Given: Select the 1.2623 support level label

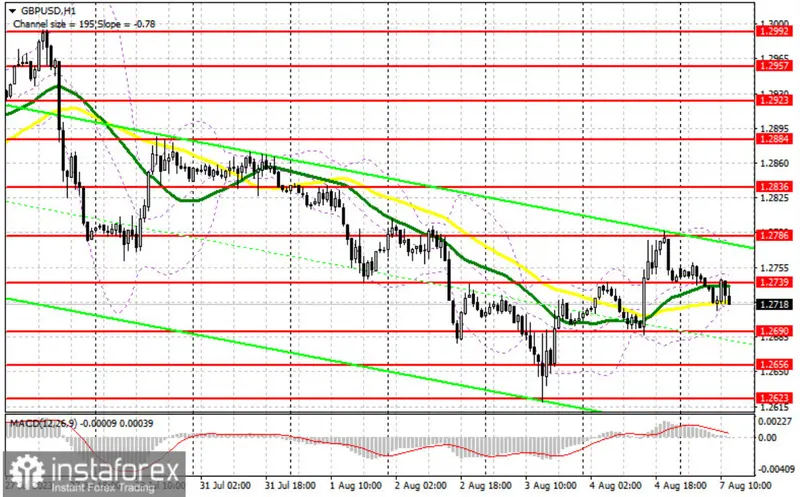Looking at the screenshot, I should point(774,397).
